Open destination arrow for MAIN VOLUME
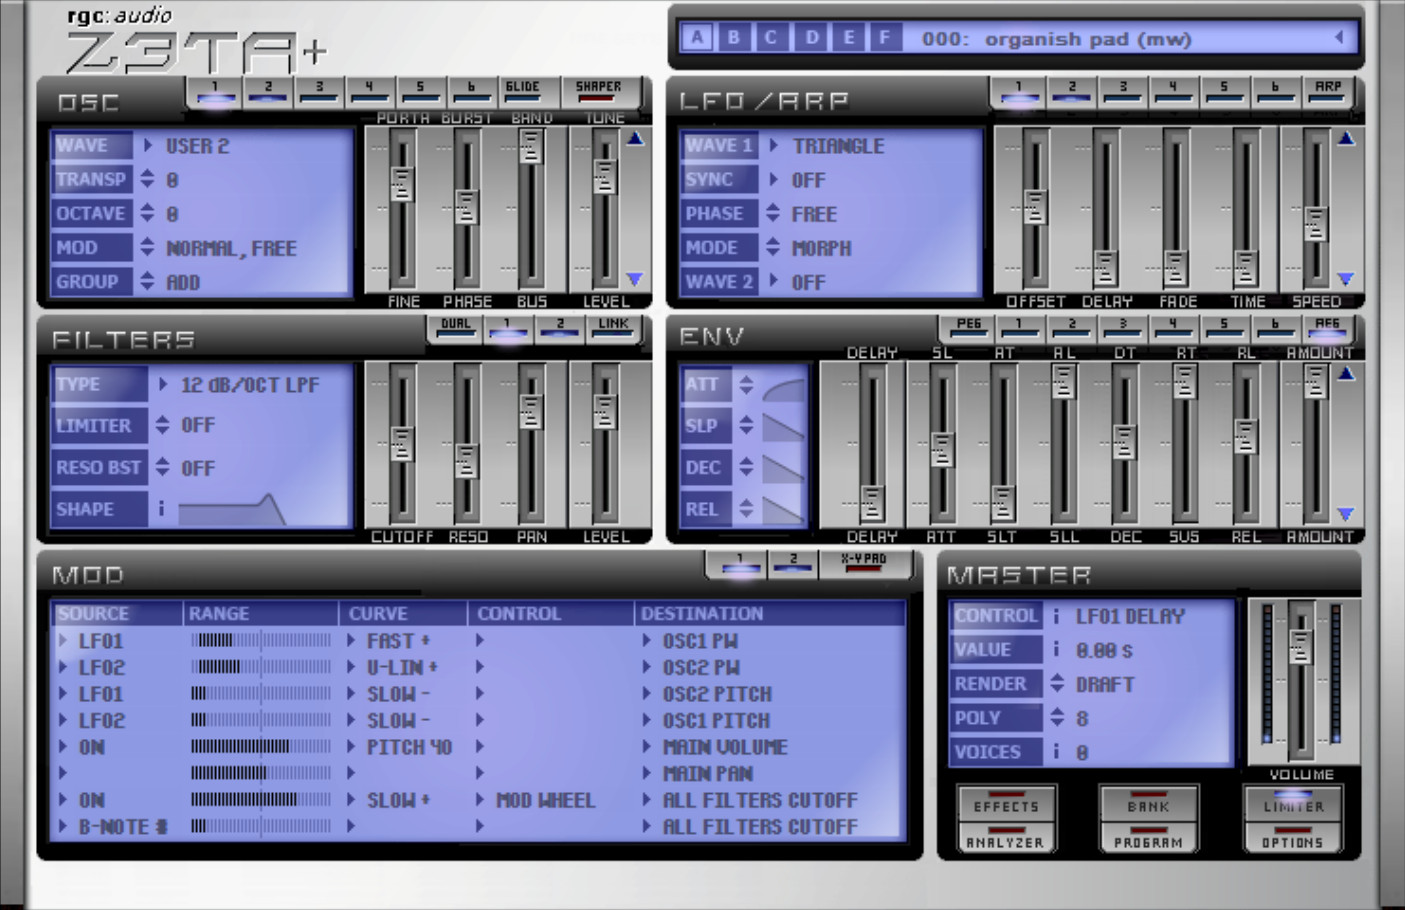The width and height of the screenshot is (1405, 910). (x=647, y=747)
